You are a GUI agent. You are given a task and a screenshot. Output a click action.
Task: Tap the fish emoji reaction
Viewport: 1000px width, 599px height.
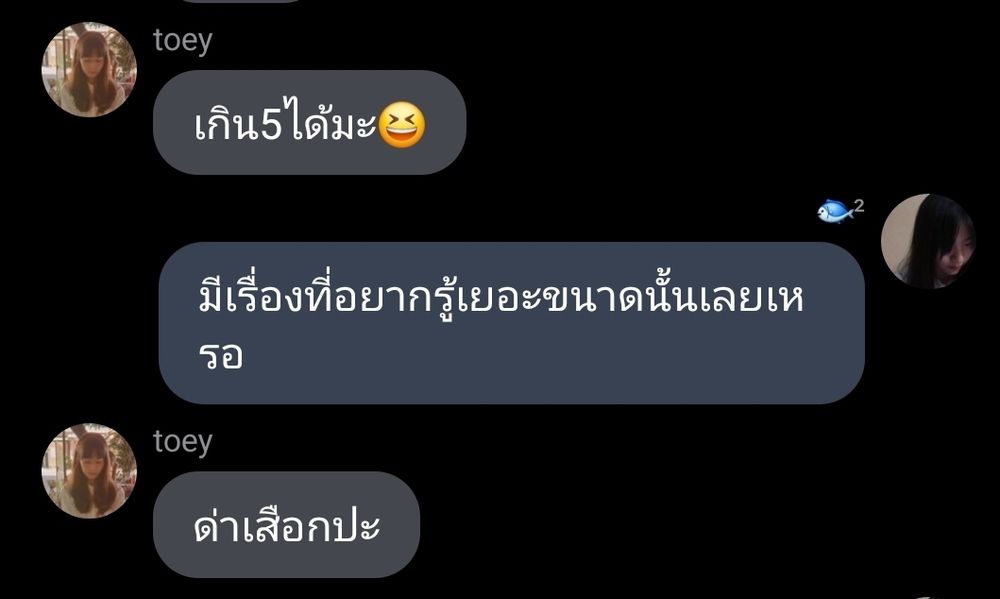coord(835,211)
